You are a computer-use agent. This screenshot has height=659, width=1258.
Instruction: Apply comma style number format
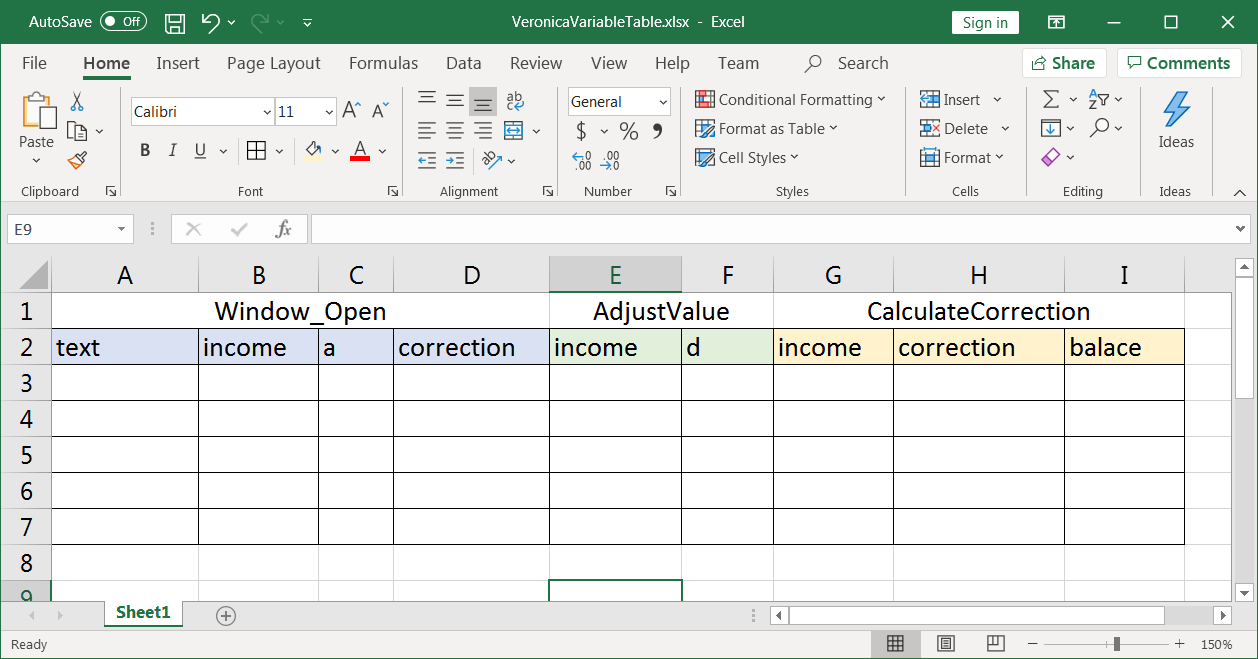pyautogui.click(x=657, y=131)
